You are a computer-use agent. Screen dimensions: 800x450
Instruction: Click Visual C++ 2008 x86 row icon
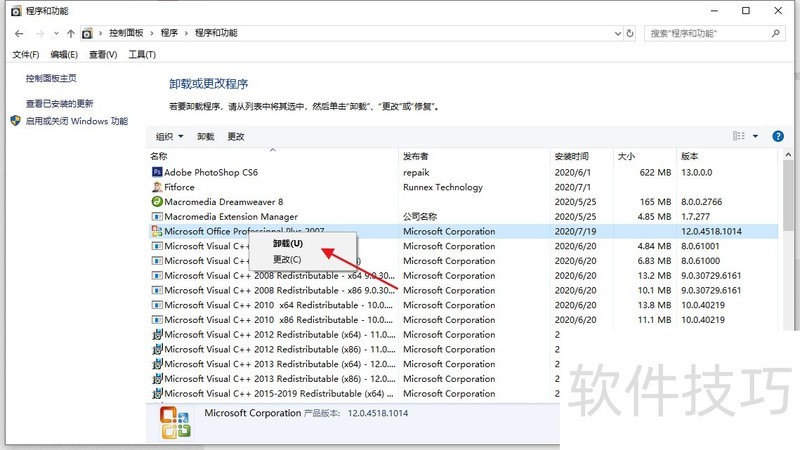point(157,290)
